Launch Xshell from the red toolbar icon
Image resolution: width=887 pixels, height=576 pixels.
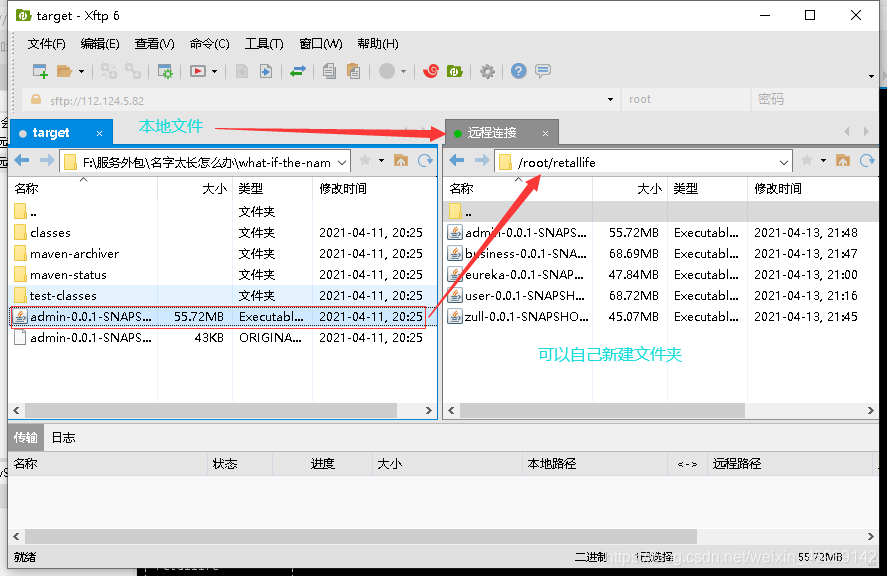pyautogui.click(x=430, y=71)
